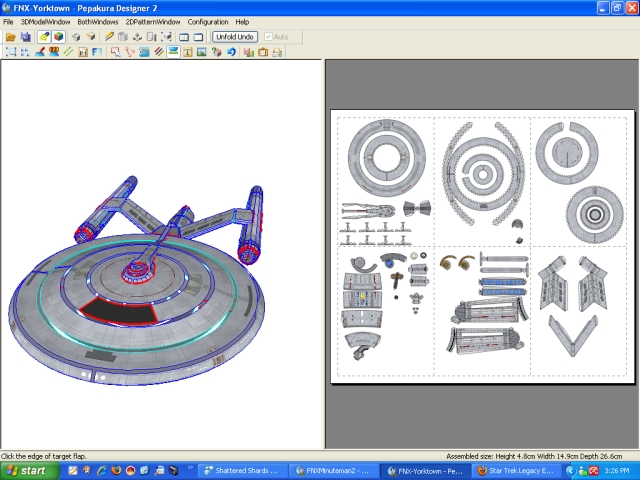
Task: Click the blue undo arrow icon
Action: (x=231, y=52)
